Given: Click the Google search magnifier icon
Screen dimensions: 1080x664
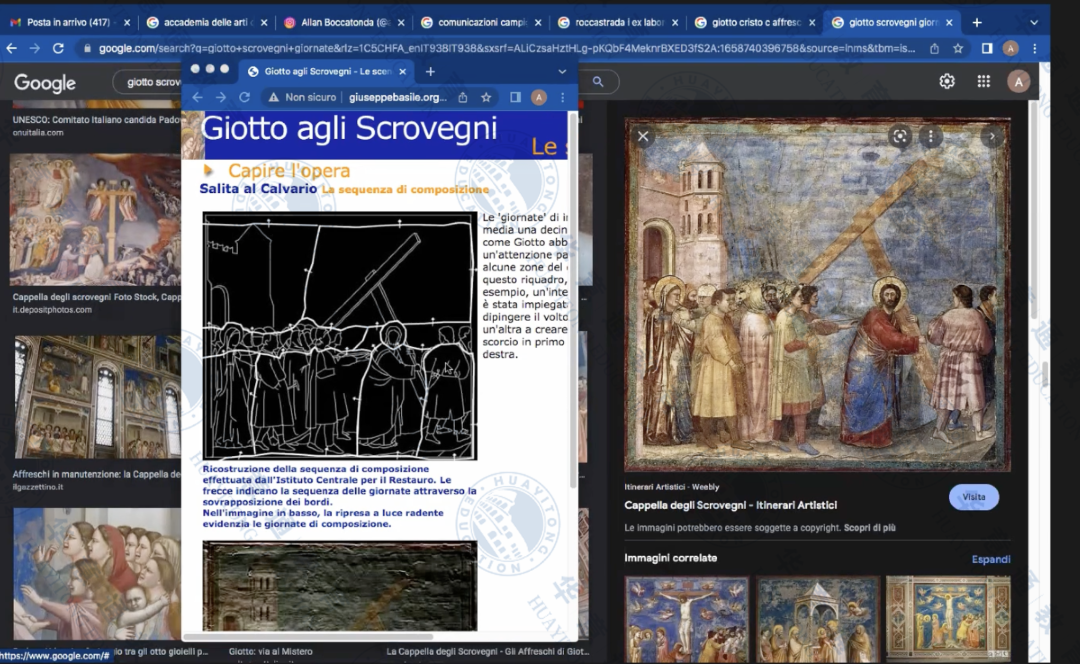Looking at the screenshot, I should tap(598, 81).
